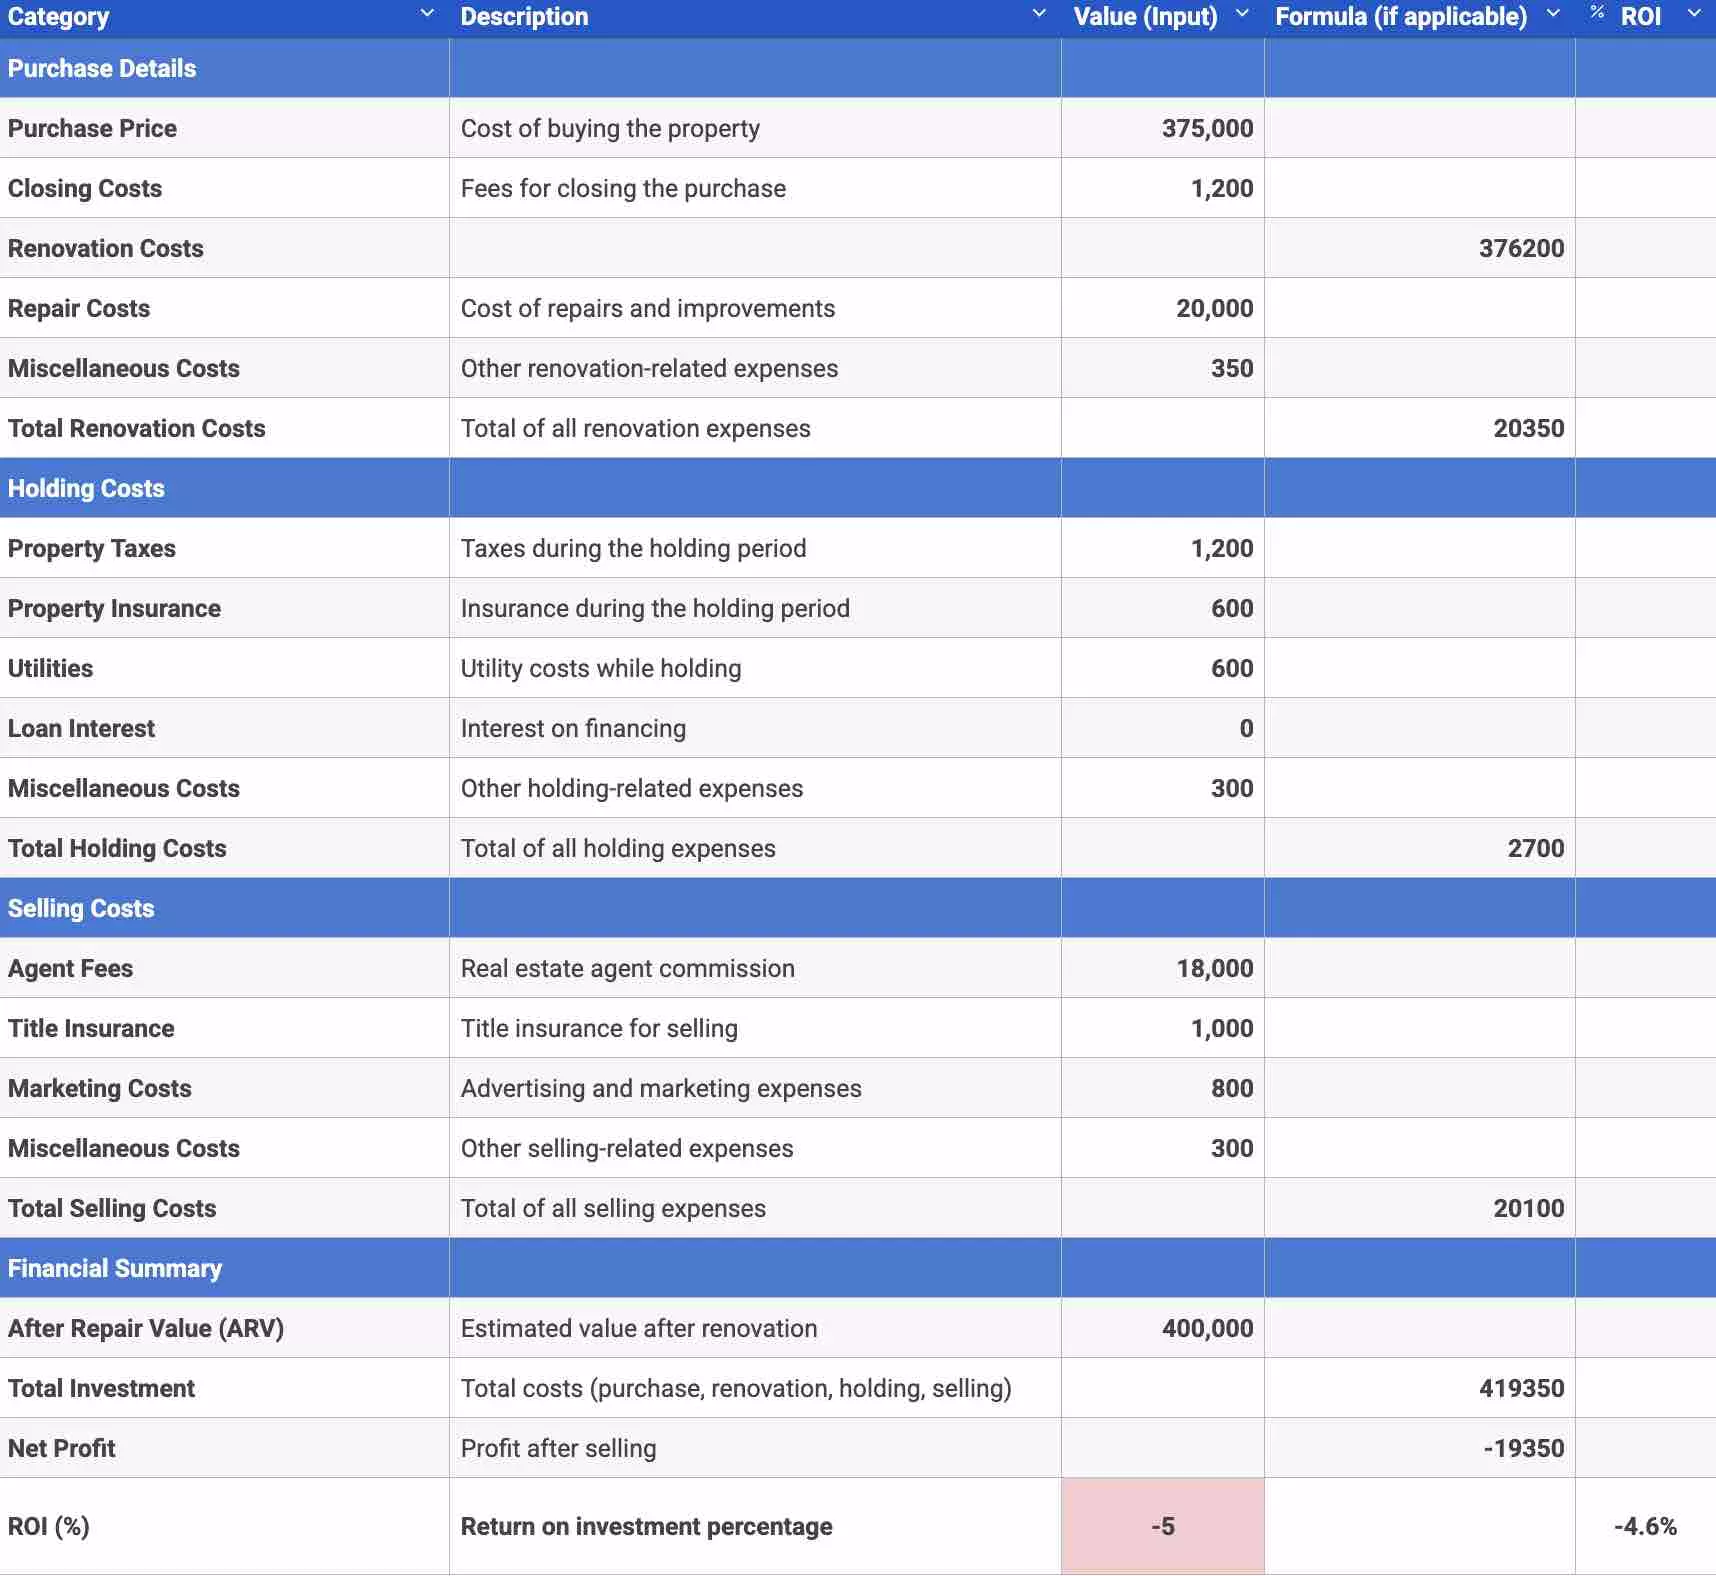
Task: Click the Total Holding Costs result 2700
Action: click(x=1535, y=848)
